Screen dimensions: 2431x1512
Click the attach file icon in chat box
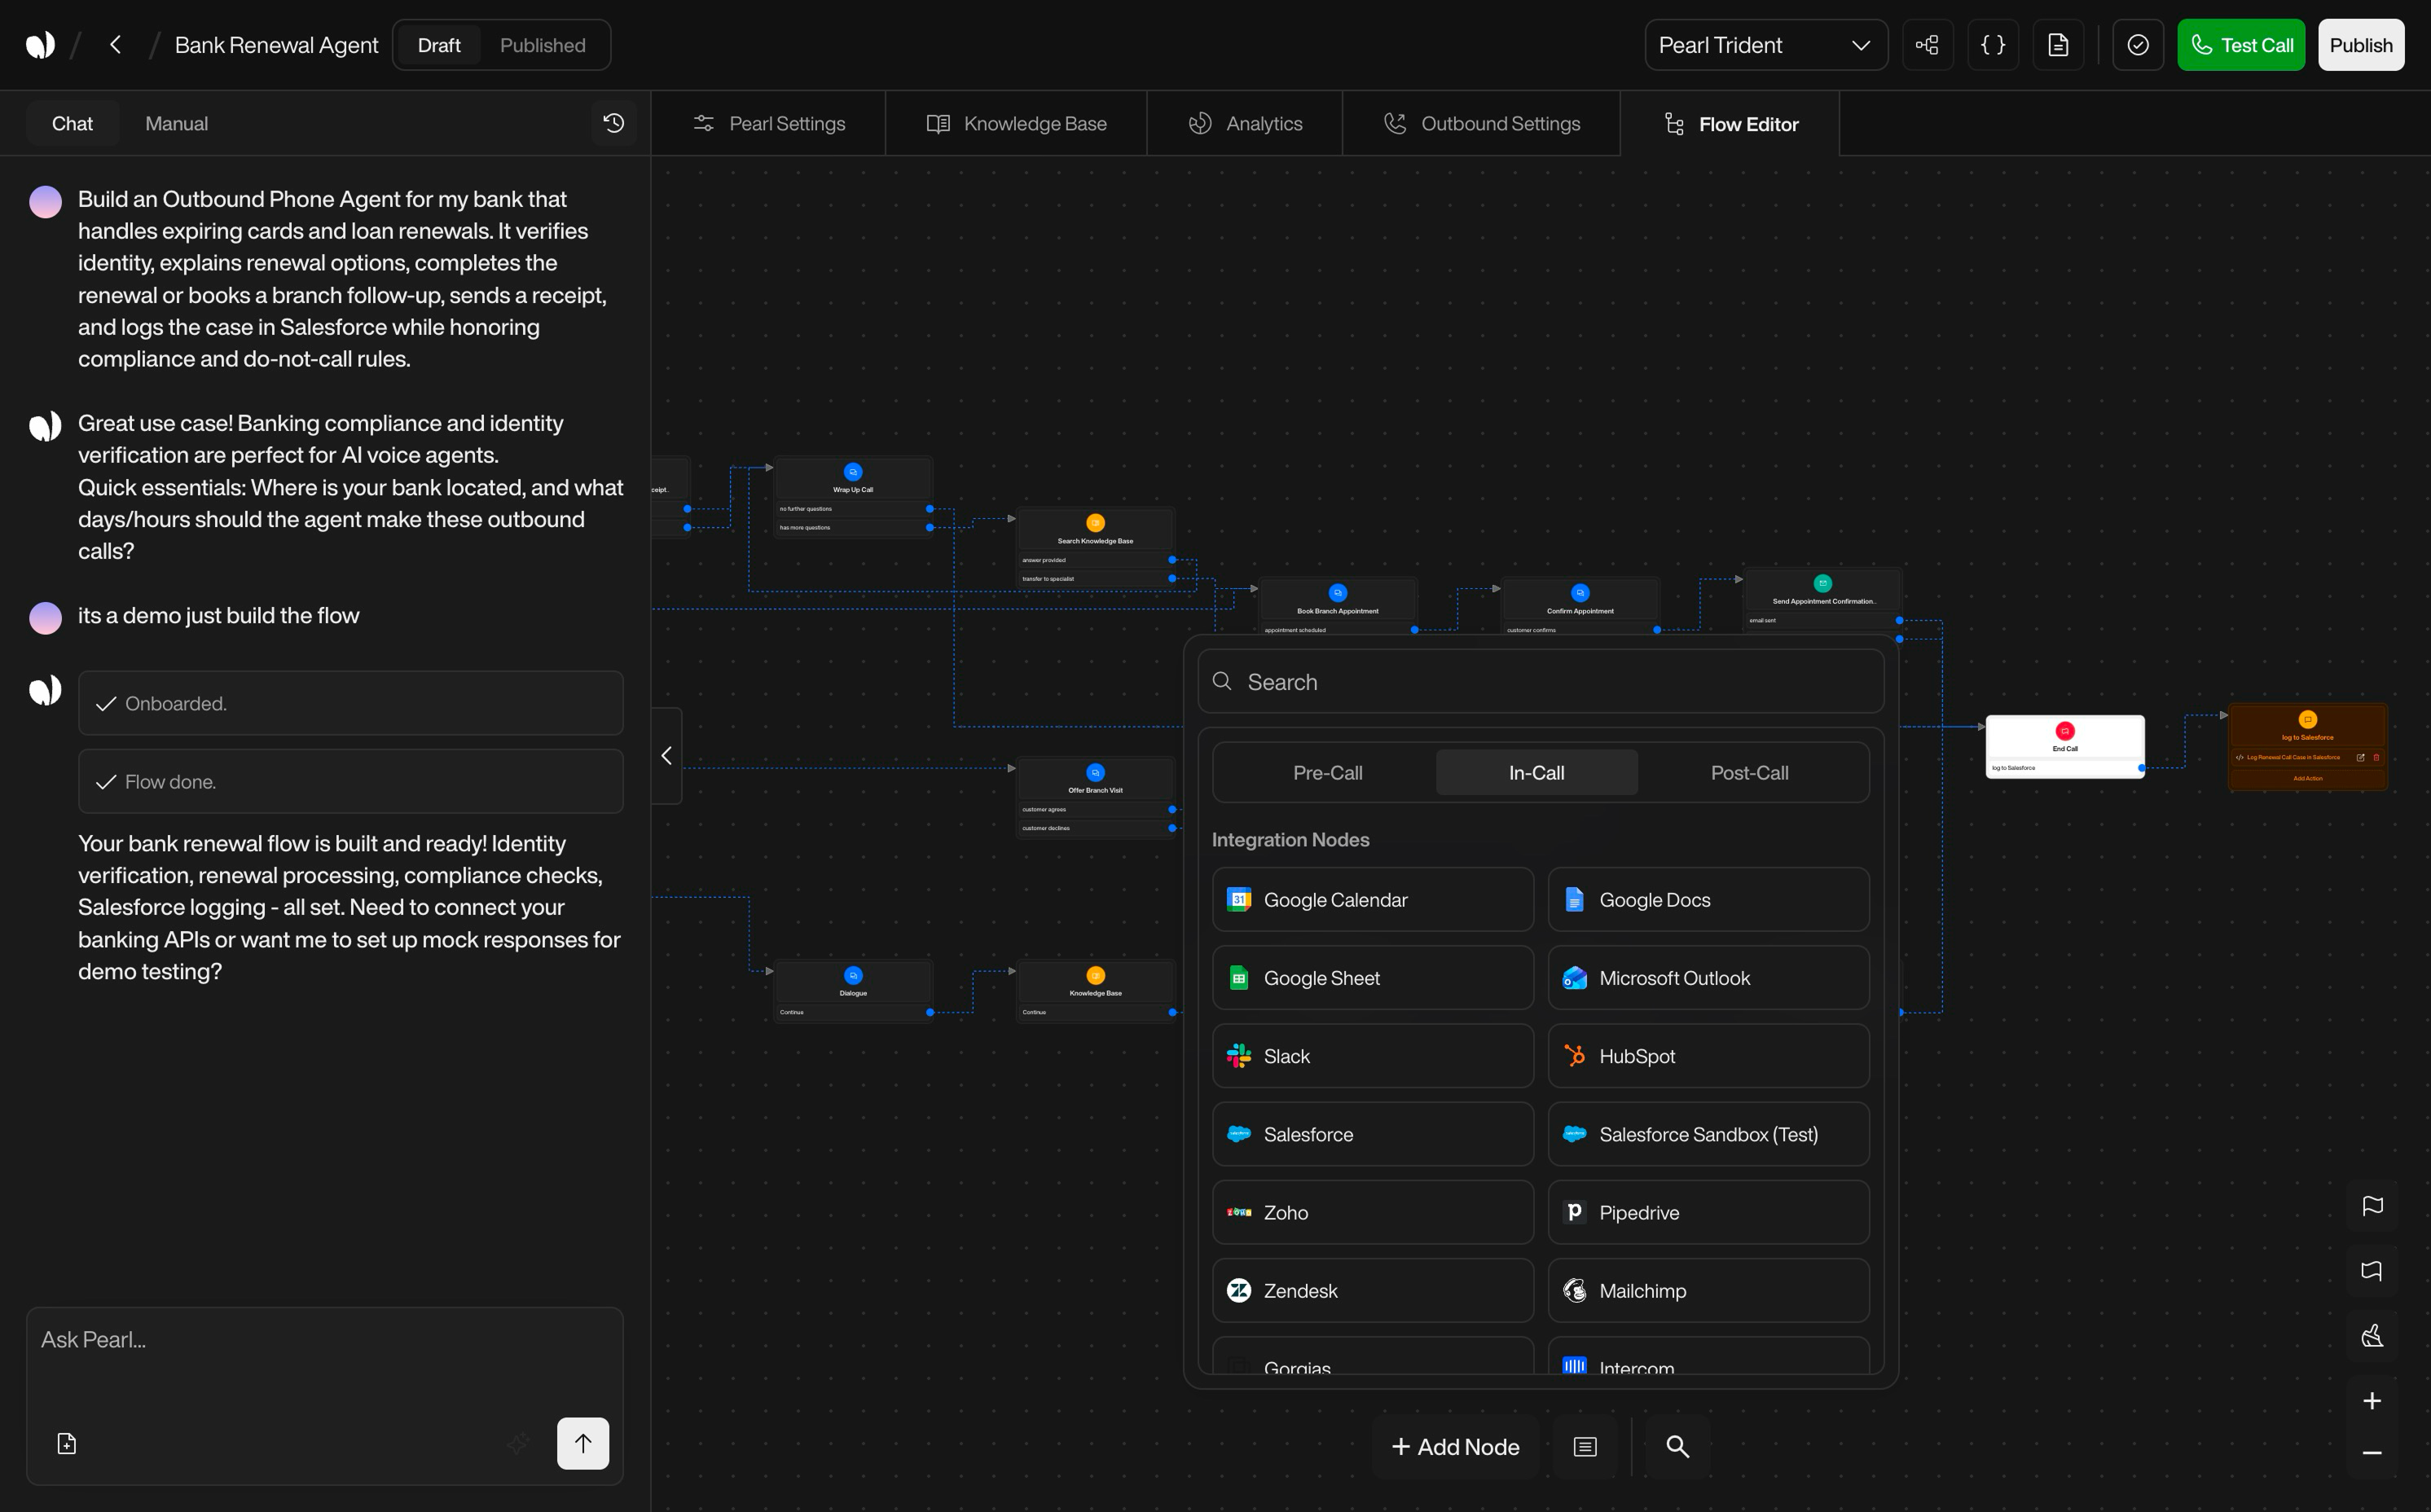[x=67, y=1443]
